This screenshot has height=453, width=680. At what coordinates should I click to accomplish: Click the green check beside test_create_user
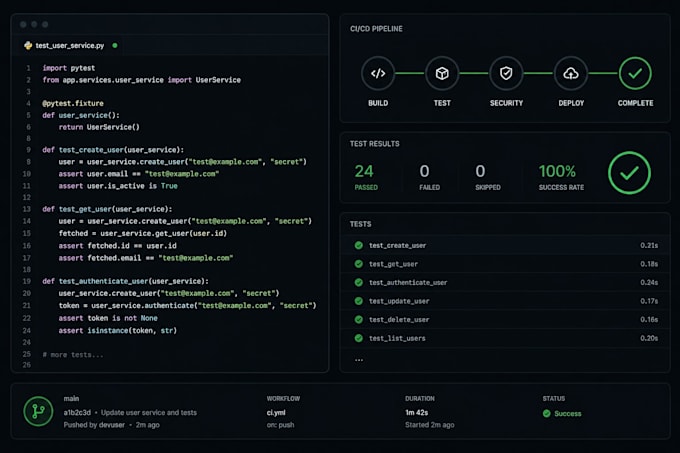[x=359, y=245]
